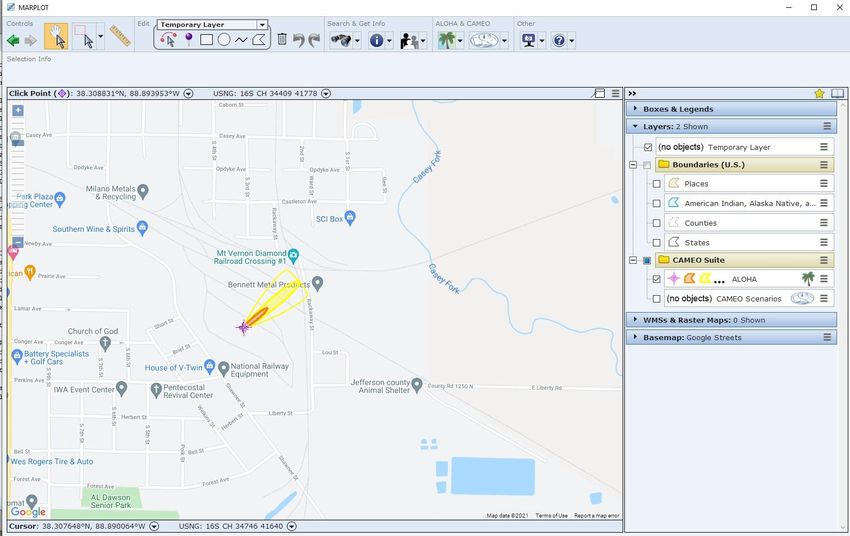Pick the polygon drawing tool
The image size is (850, 536).
pyautogui.click(x=259, y=40)
